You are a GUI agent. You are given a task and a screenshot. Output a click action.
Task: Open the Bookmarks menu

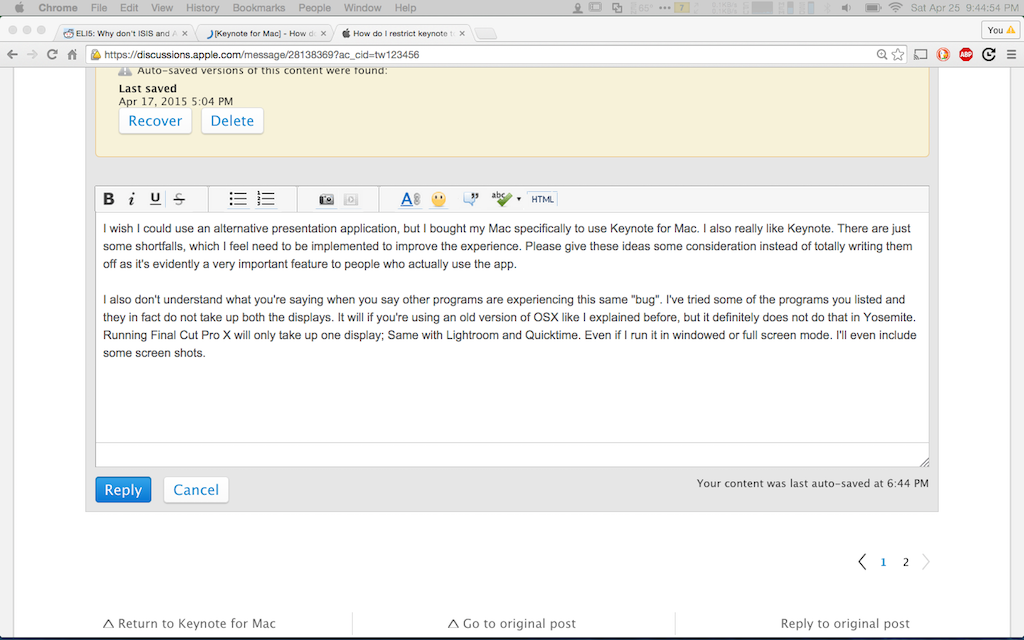coord(259,8)
